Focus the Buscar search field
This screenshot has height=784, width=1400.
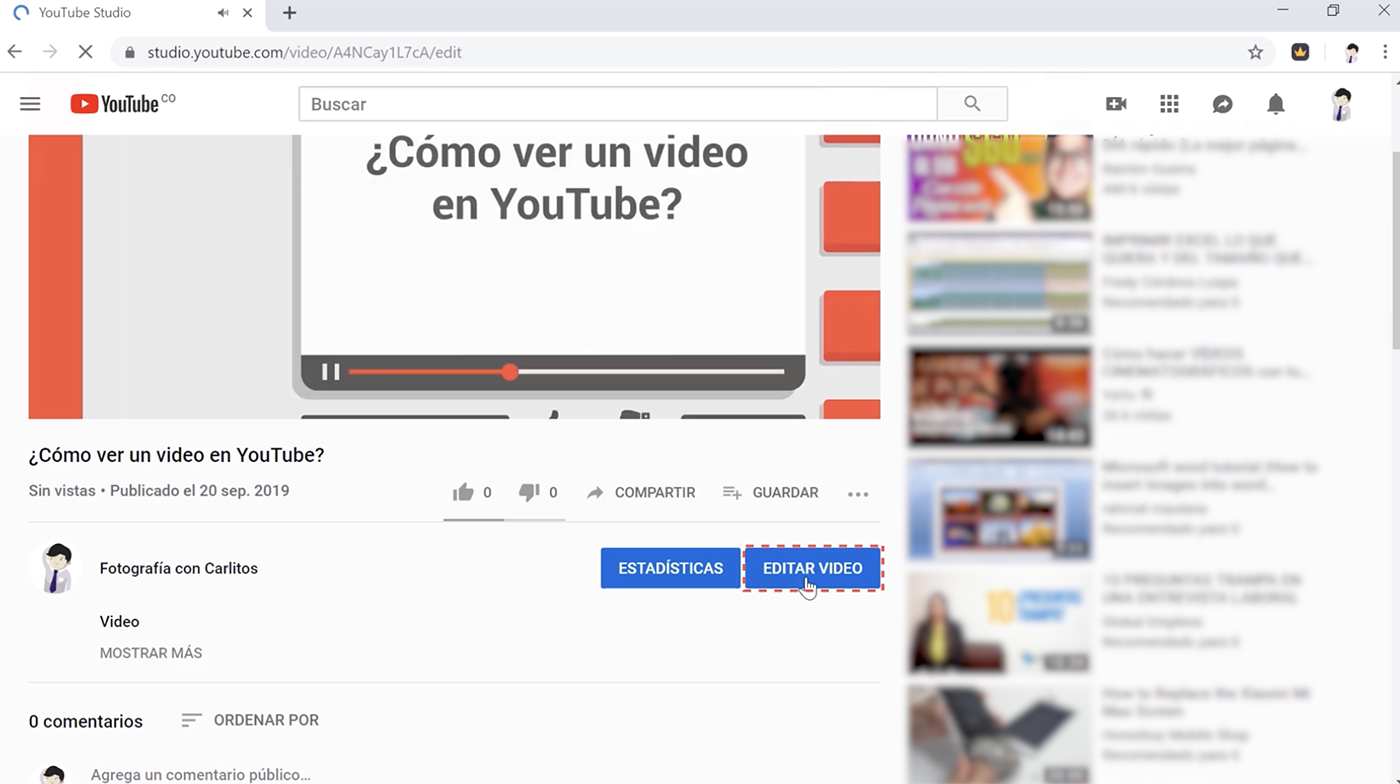pyautogui.click(x=618, y=104)
